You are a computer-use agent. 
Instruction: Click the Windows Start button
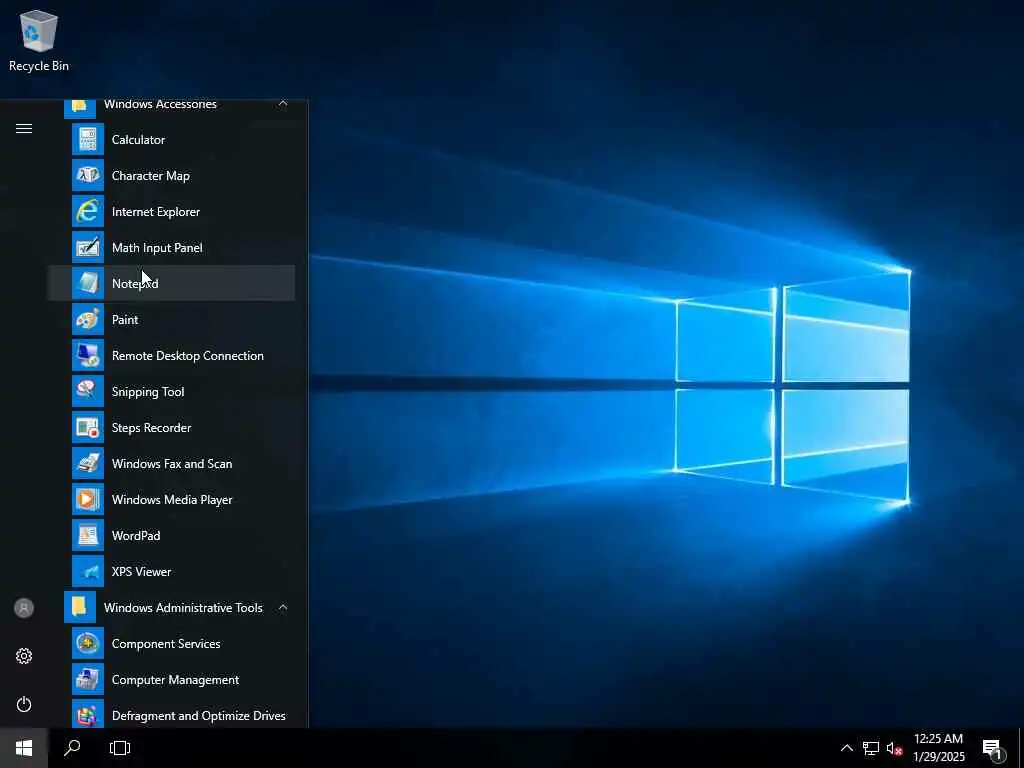[24, 748]
